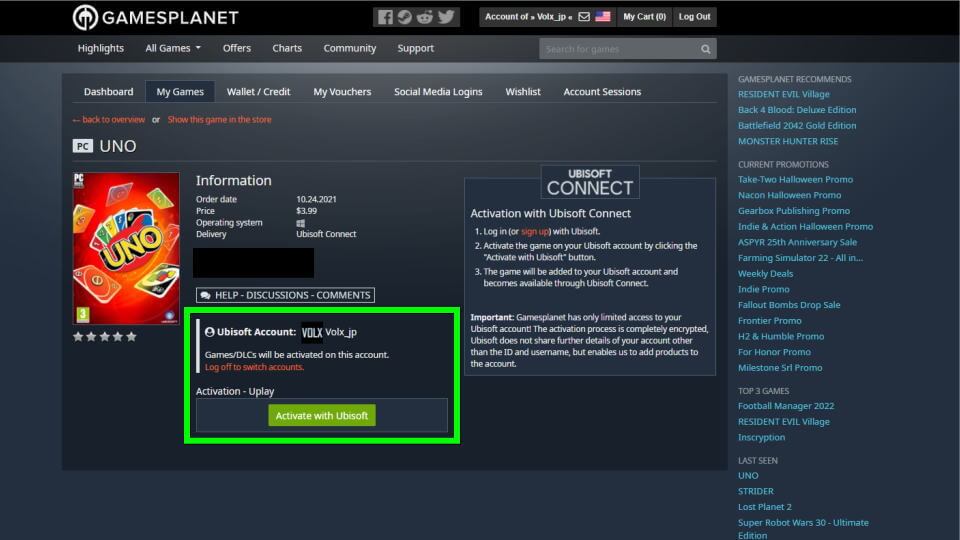Open RESIDENT EVIL Village under Gamesplanet Recommends
The height and width of the screenshot is (540, 960).
784,94
